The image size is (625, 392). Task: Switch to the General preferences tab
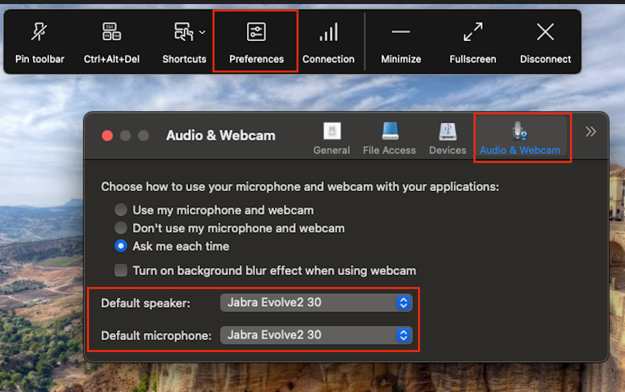click(x=332, y=139)
